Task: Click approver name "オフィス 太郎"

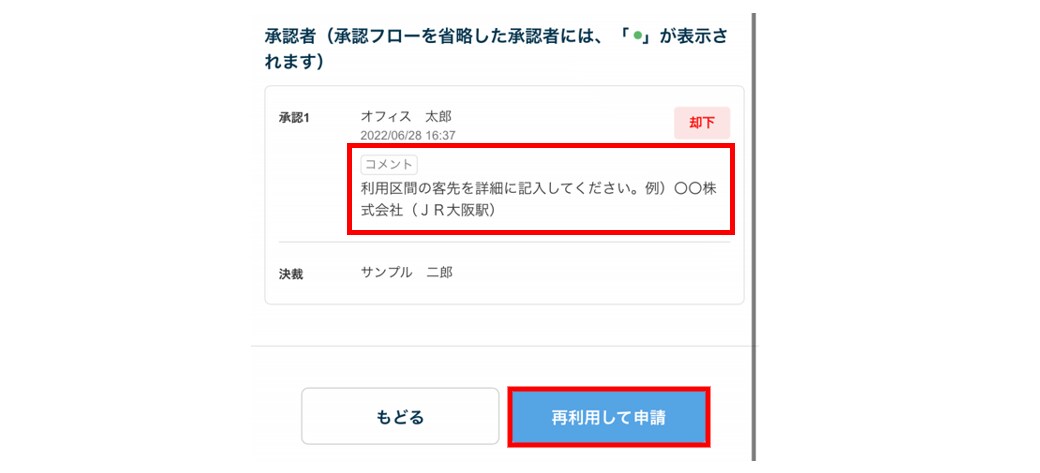Action: click(406, 116)
